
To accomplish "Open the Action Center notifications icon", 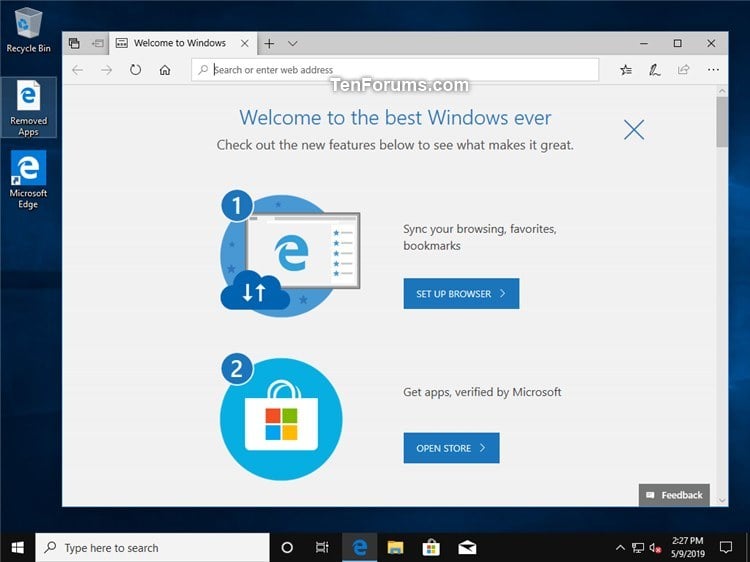I will [x=726, y=548].
